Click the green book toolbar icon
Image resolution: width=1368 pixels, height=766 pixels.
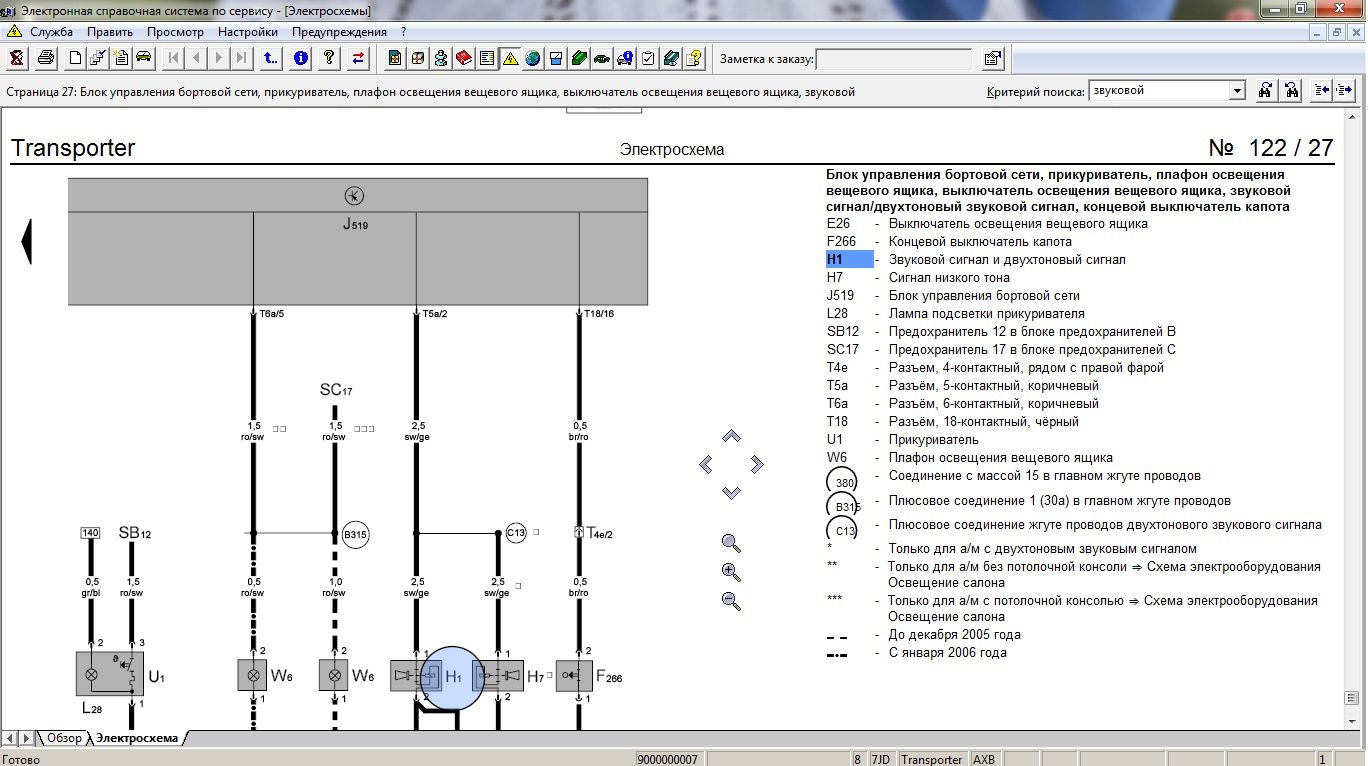tap(579, 58)
